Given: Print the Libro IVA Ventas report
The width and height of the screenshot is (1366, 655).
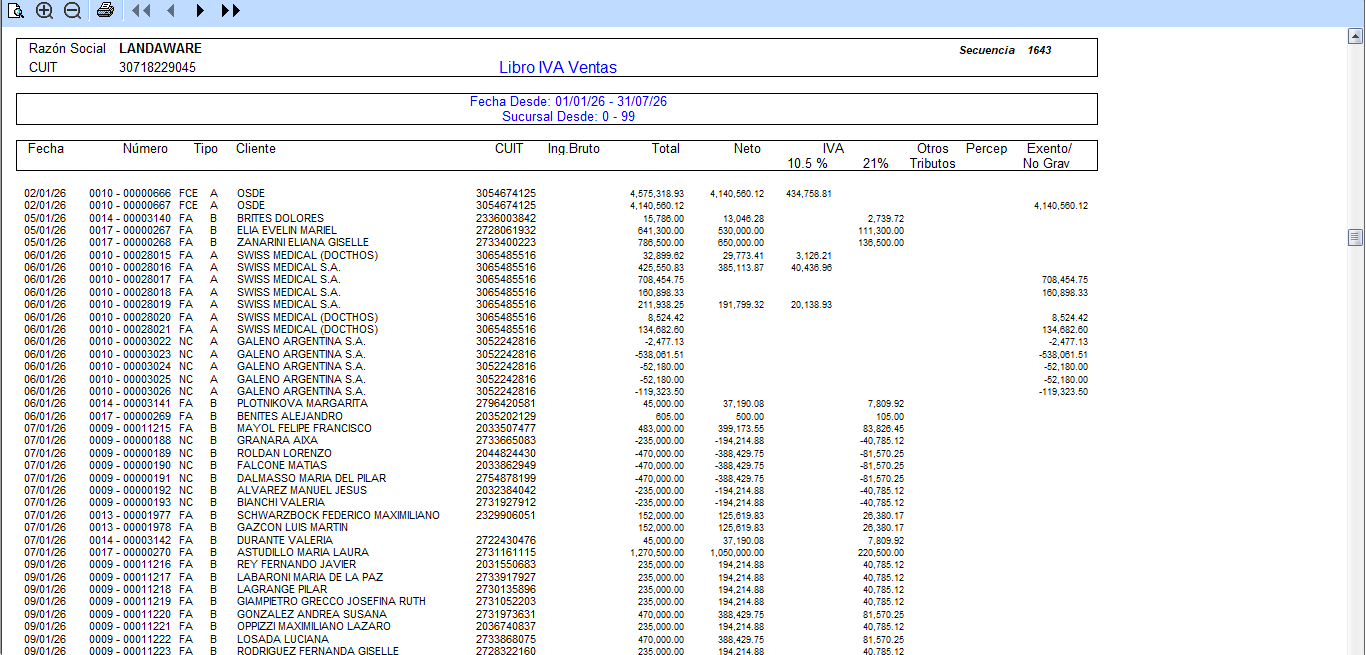Looking at the screenshot, I should pos(105,11).
